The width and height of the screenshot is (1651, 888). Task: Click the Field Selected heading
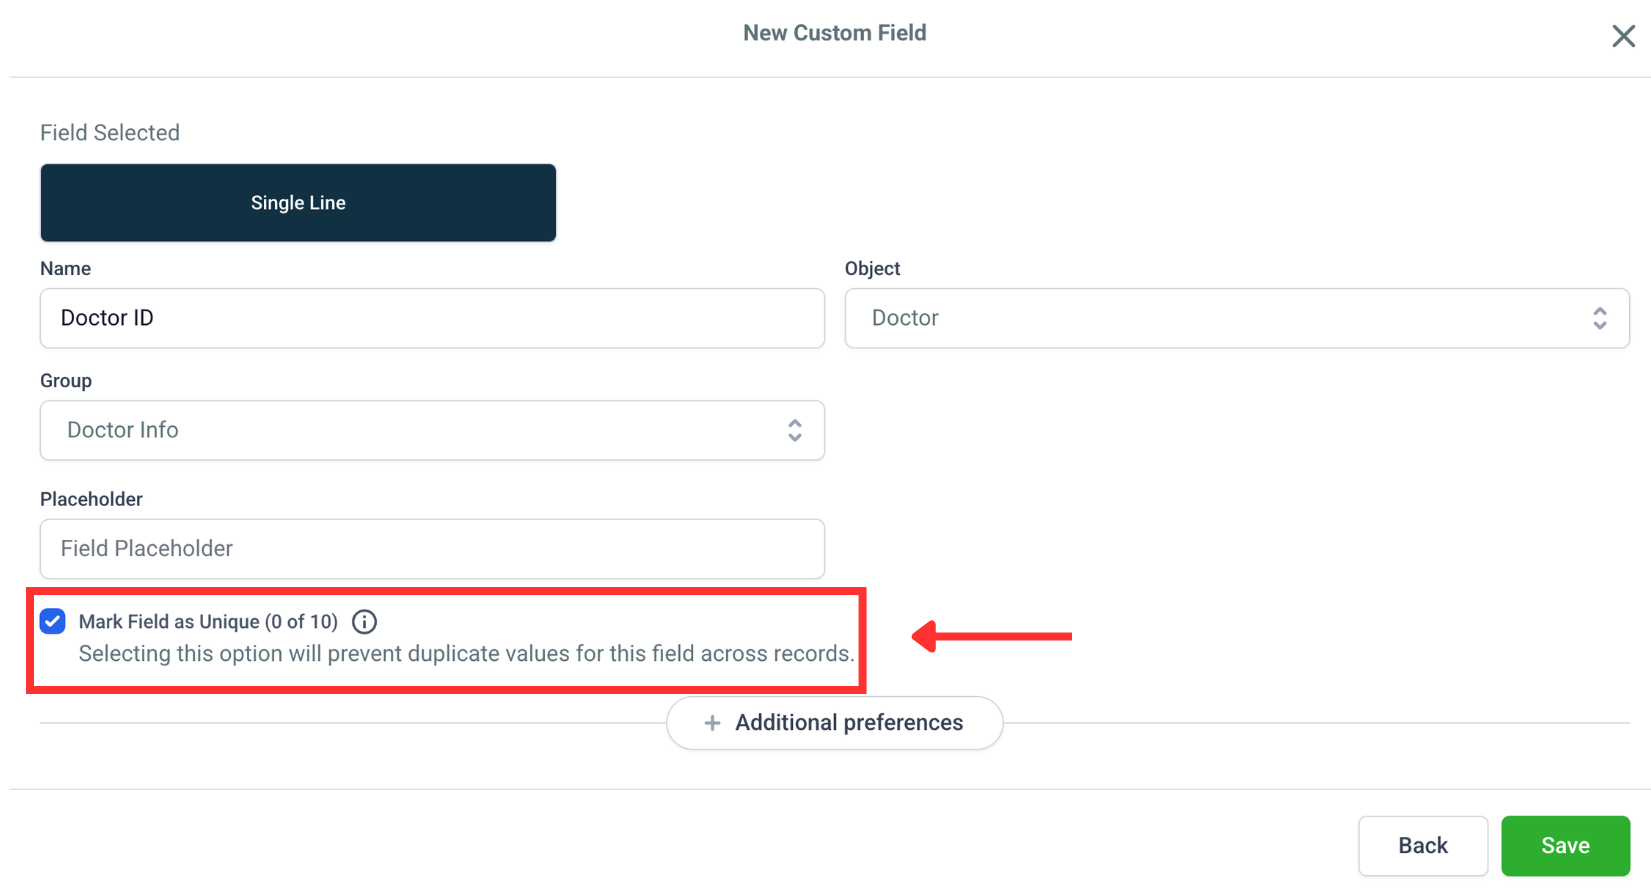tap(110, 133)
